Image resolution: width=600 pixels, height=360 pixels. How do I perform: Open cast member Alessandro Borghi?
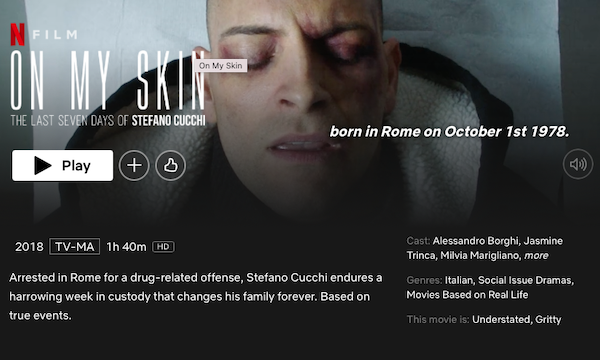476,241
